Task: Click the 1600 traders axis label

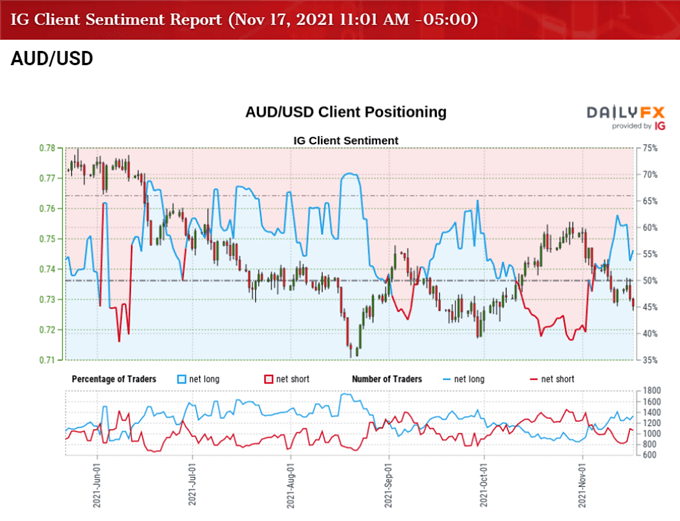Action: click(x=652, y=401)
